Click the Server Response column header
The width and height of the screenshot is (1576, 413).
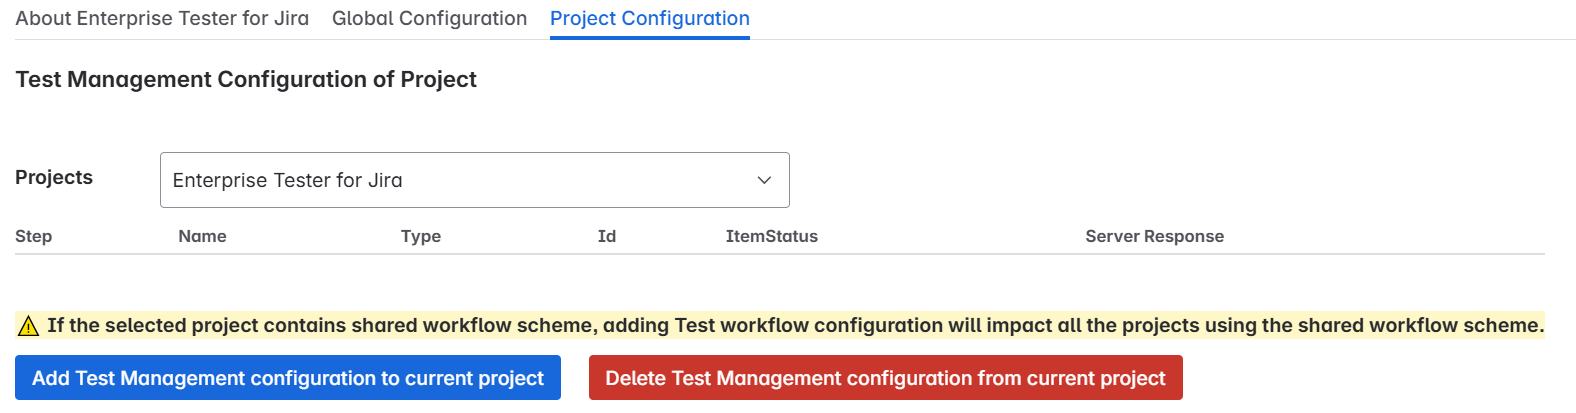1154,236
